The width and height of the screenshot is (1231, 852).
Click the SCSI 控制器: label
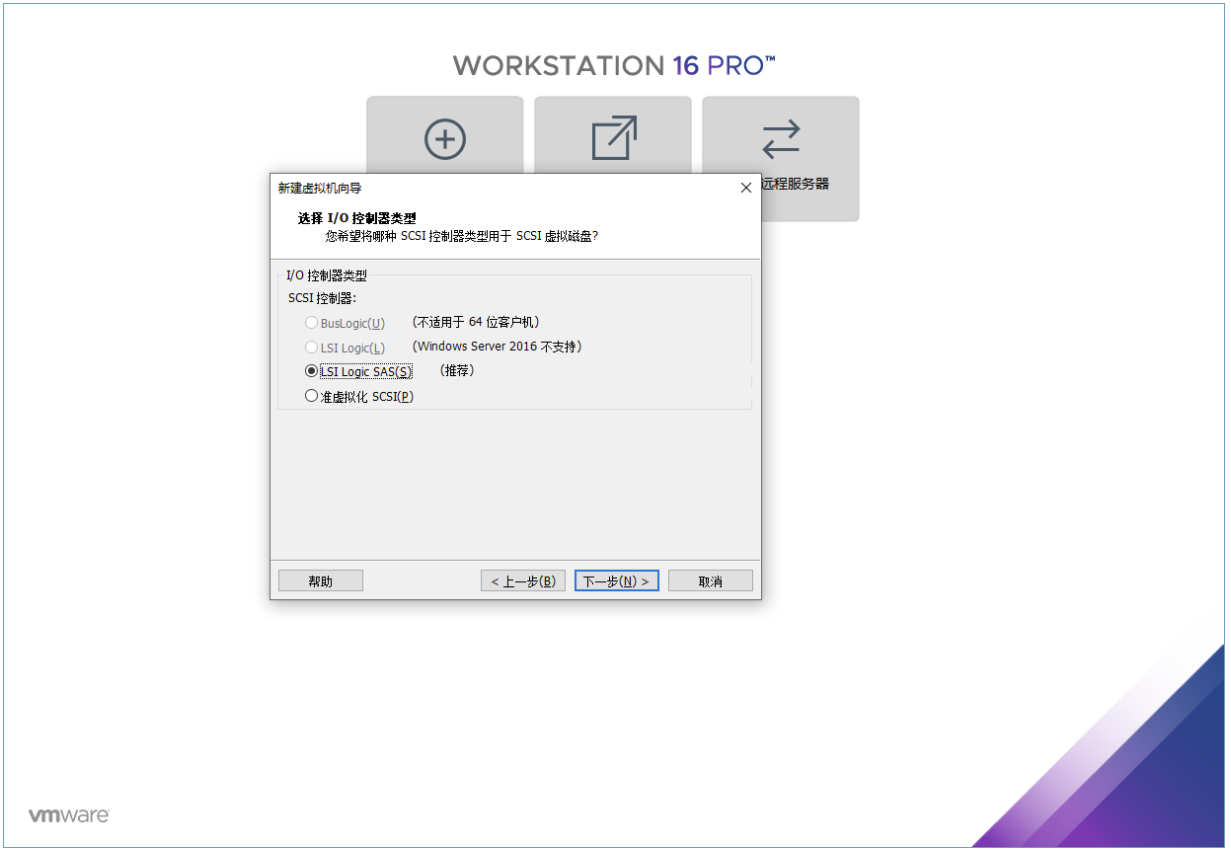[322, 298]
